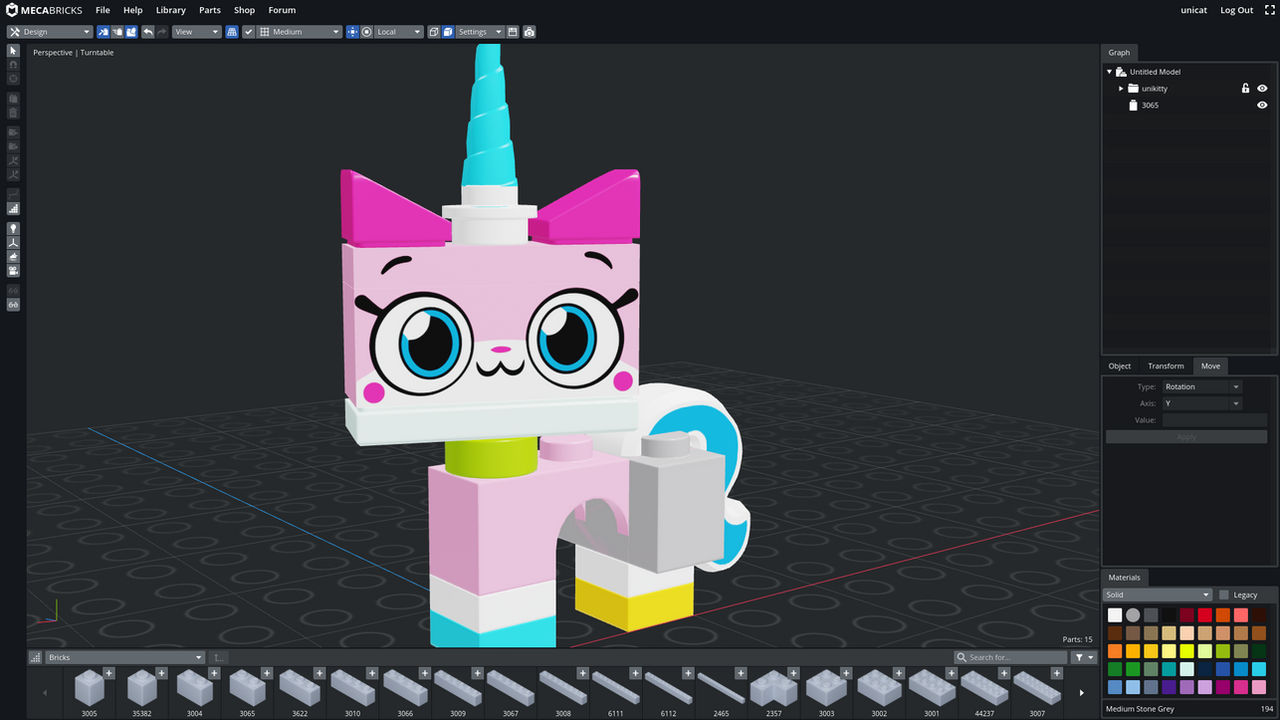Switch to the Object tab
This screenshot has width=1280, height=720.
click(1119, 366)
